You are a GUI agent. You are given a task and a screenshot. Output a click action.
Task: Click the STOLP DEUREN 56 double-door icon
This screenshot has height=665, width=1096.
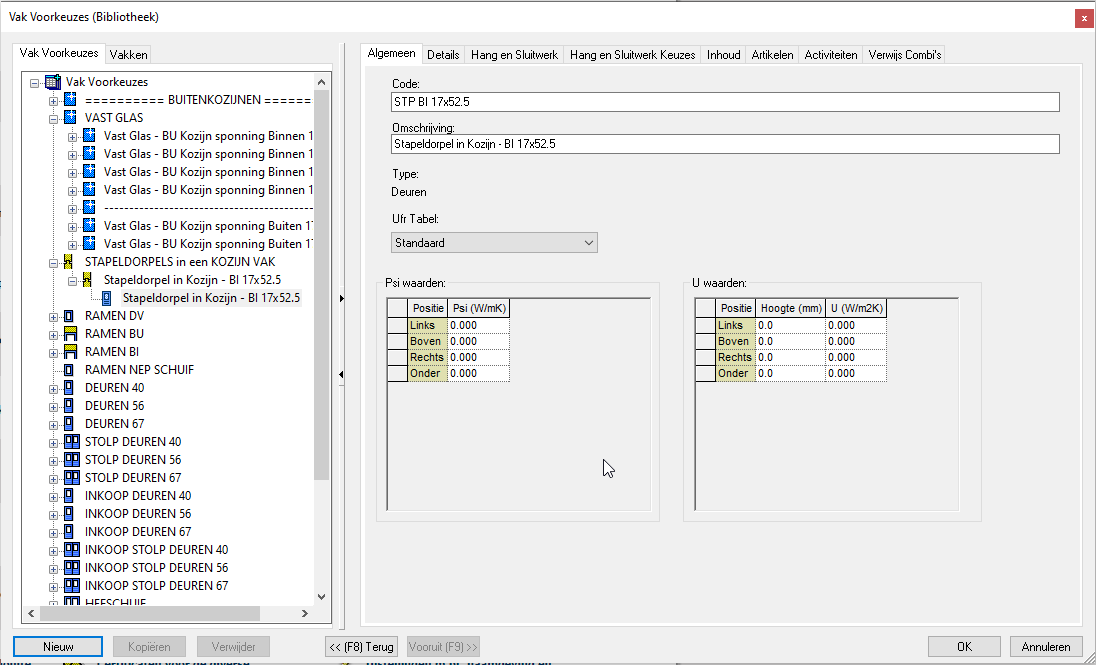pyautogui.click(x=72, y=460)
